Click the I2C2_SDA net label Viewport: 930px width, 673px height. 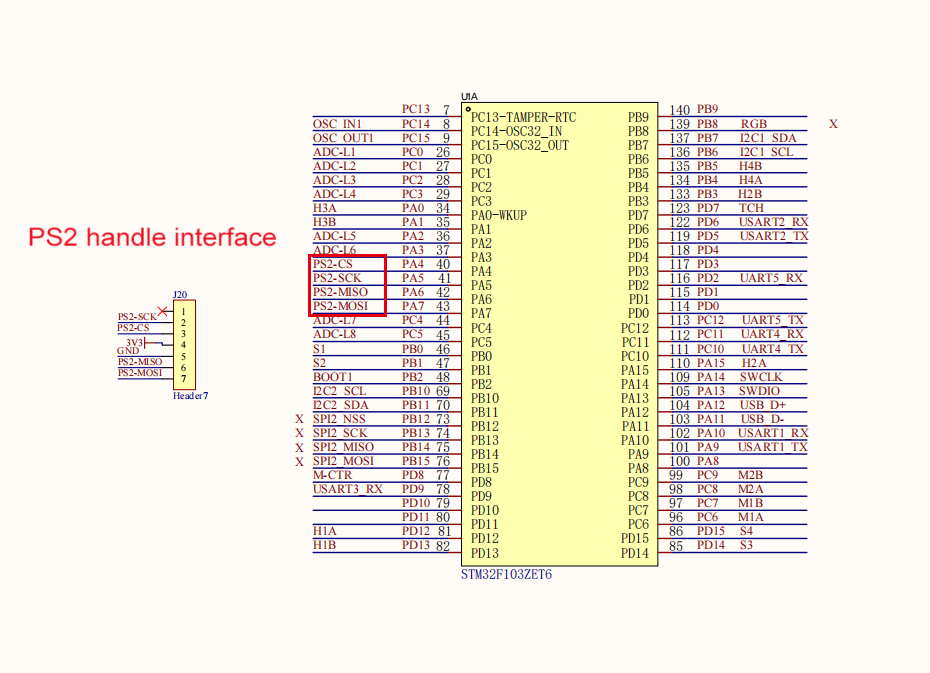pos(340,405)
